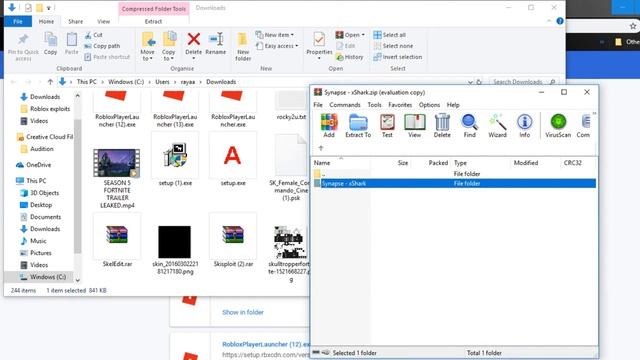Select the Synapse - xShark folder row
Image resolution: width=640 pixels, height=360 pixels.
[x=454, y=184]
